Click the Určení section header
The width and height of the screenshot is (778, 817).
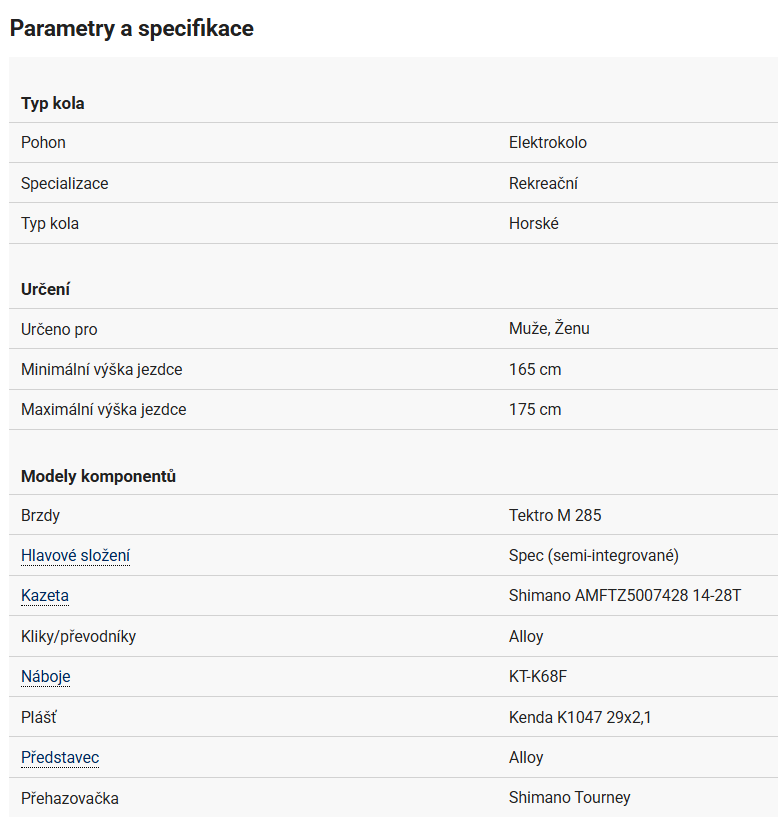pyautogui.click(x=46, y=289)
